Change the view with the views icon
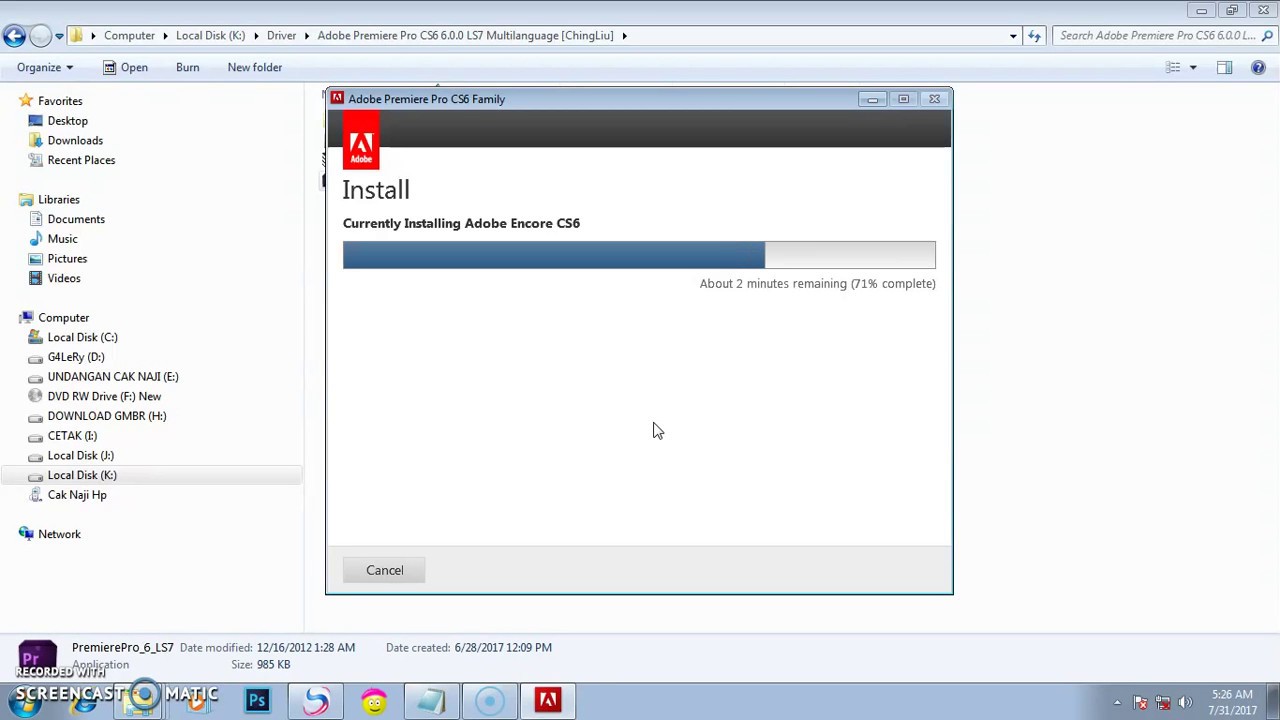 (x=1173, y=67)
